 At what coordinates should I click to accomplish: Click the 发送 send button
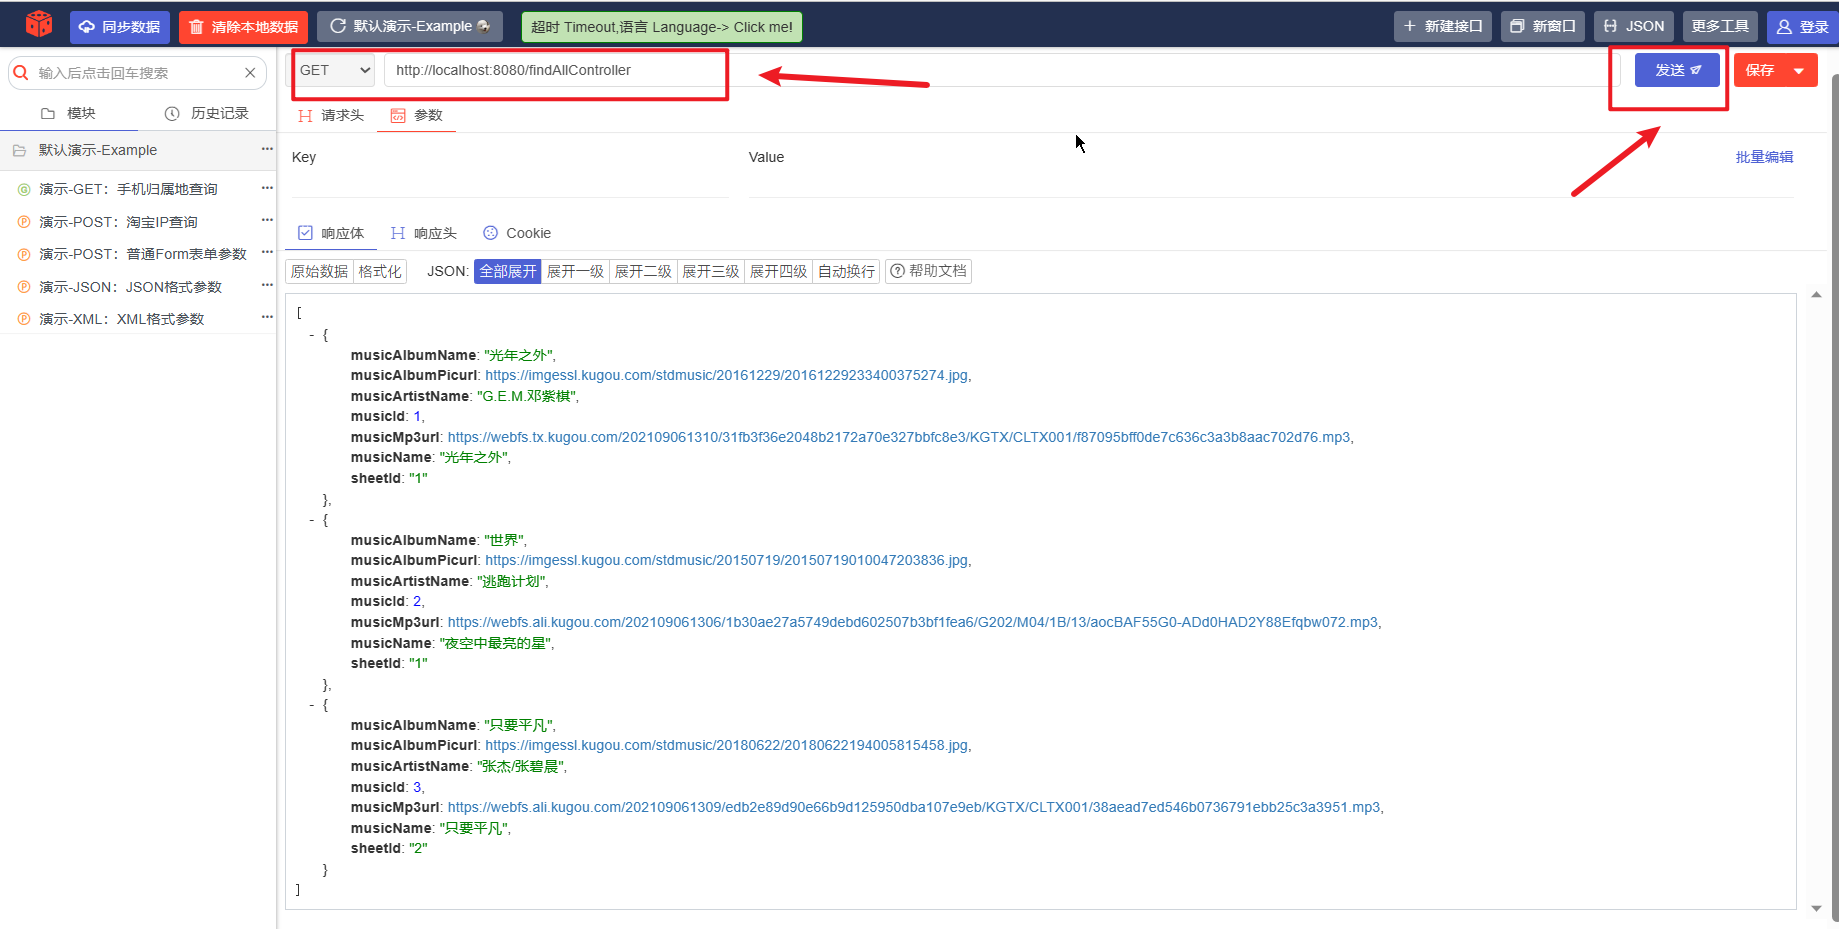pyautogui.click(x=1677, y=70)
